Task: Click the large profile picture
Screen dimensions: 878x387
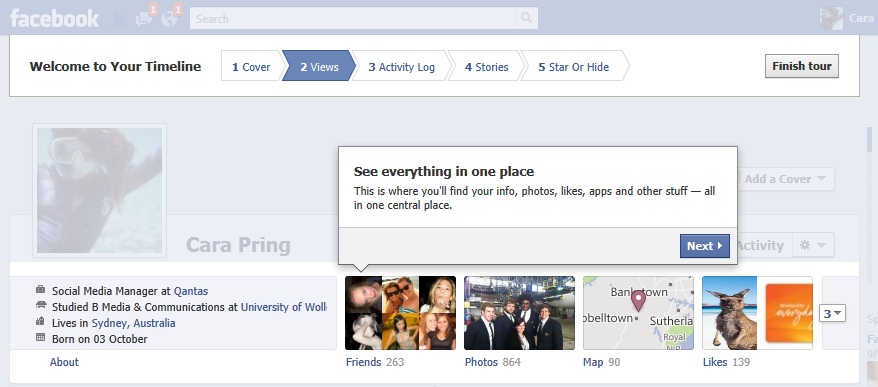Action: coord(100,190)
